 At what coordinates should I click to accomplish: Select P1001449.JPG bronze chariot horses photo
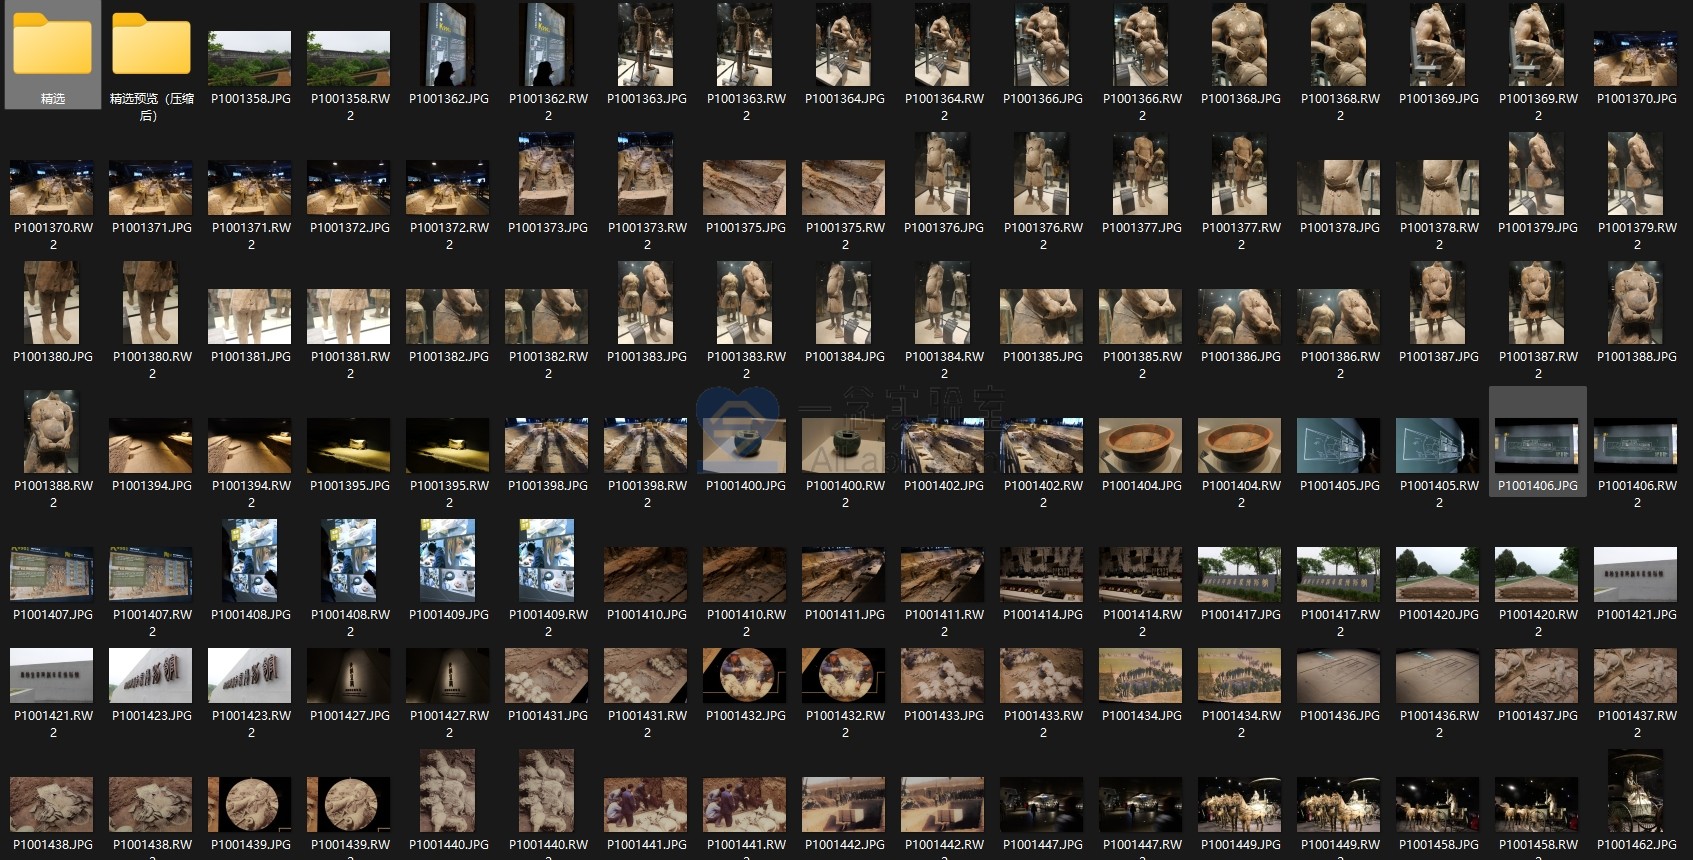pyautogui.click(x=1240, y=804)
